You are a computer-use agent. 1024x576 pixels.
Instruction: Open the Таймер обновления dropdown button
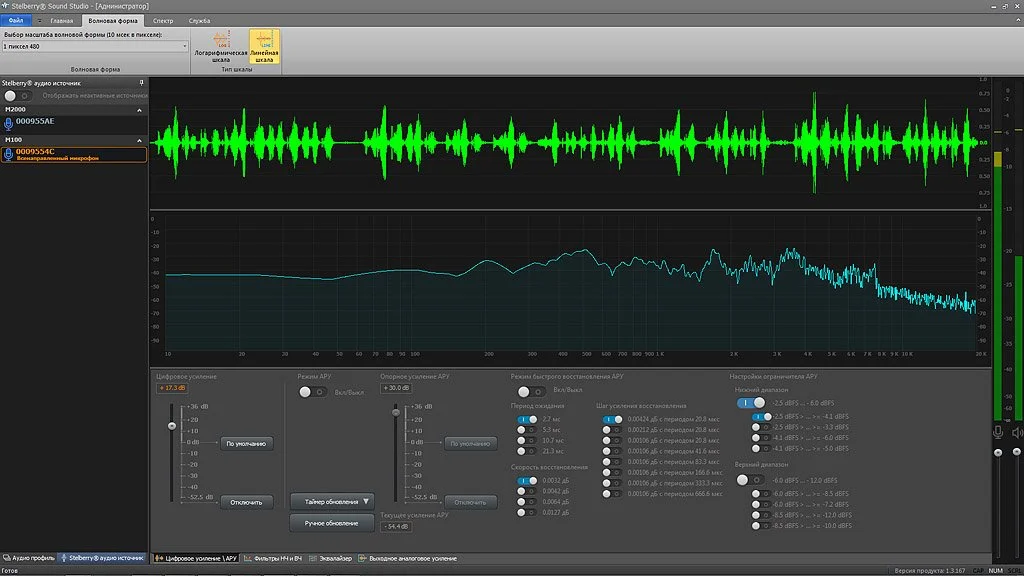332,502
